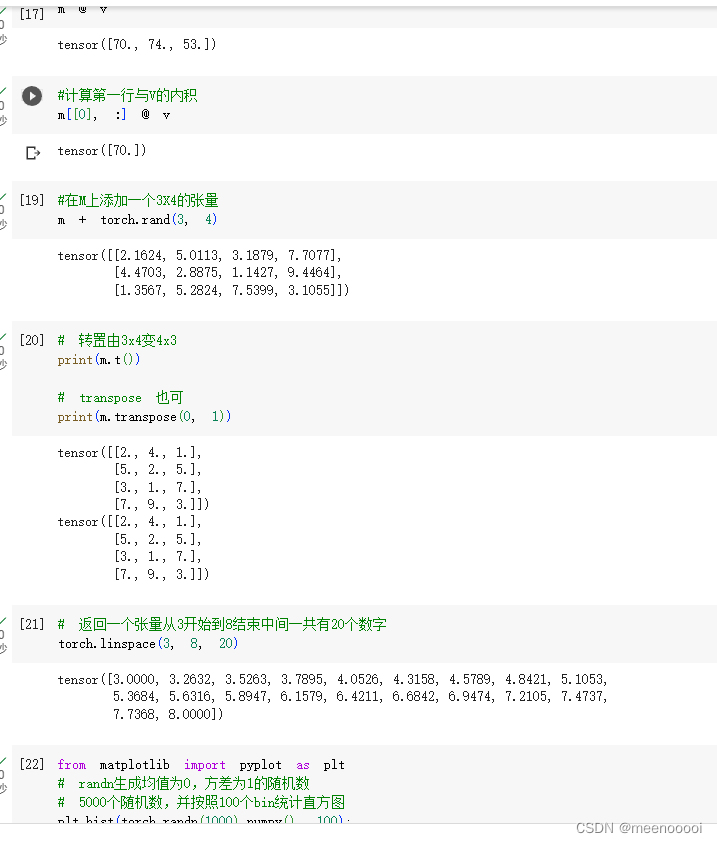Select cell number [21] execution indicator
Image resolution: width=717 pixels, height=843 pixels.
32,624
